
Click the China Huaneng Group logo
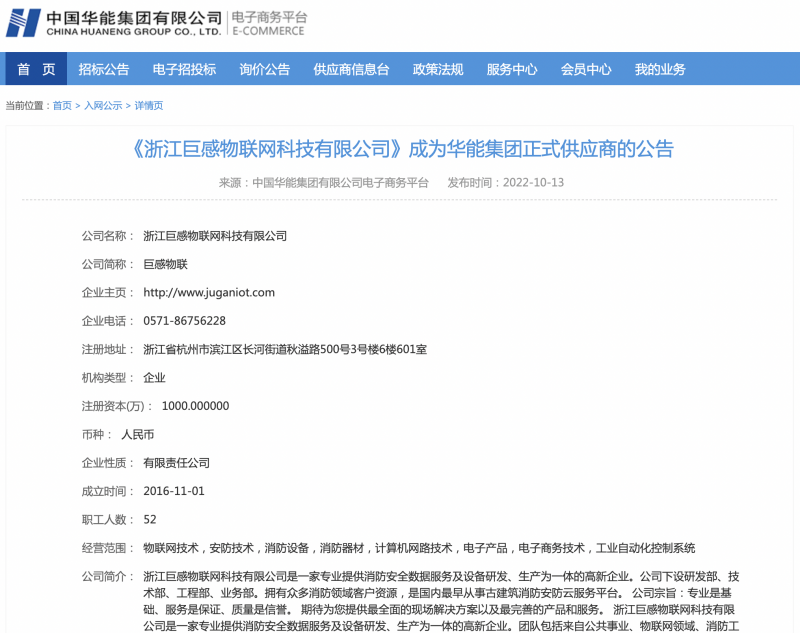[x=113, y=23]
